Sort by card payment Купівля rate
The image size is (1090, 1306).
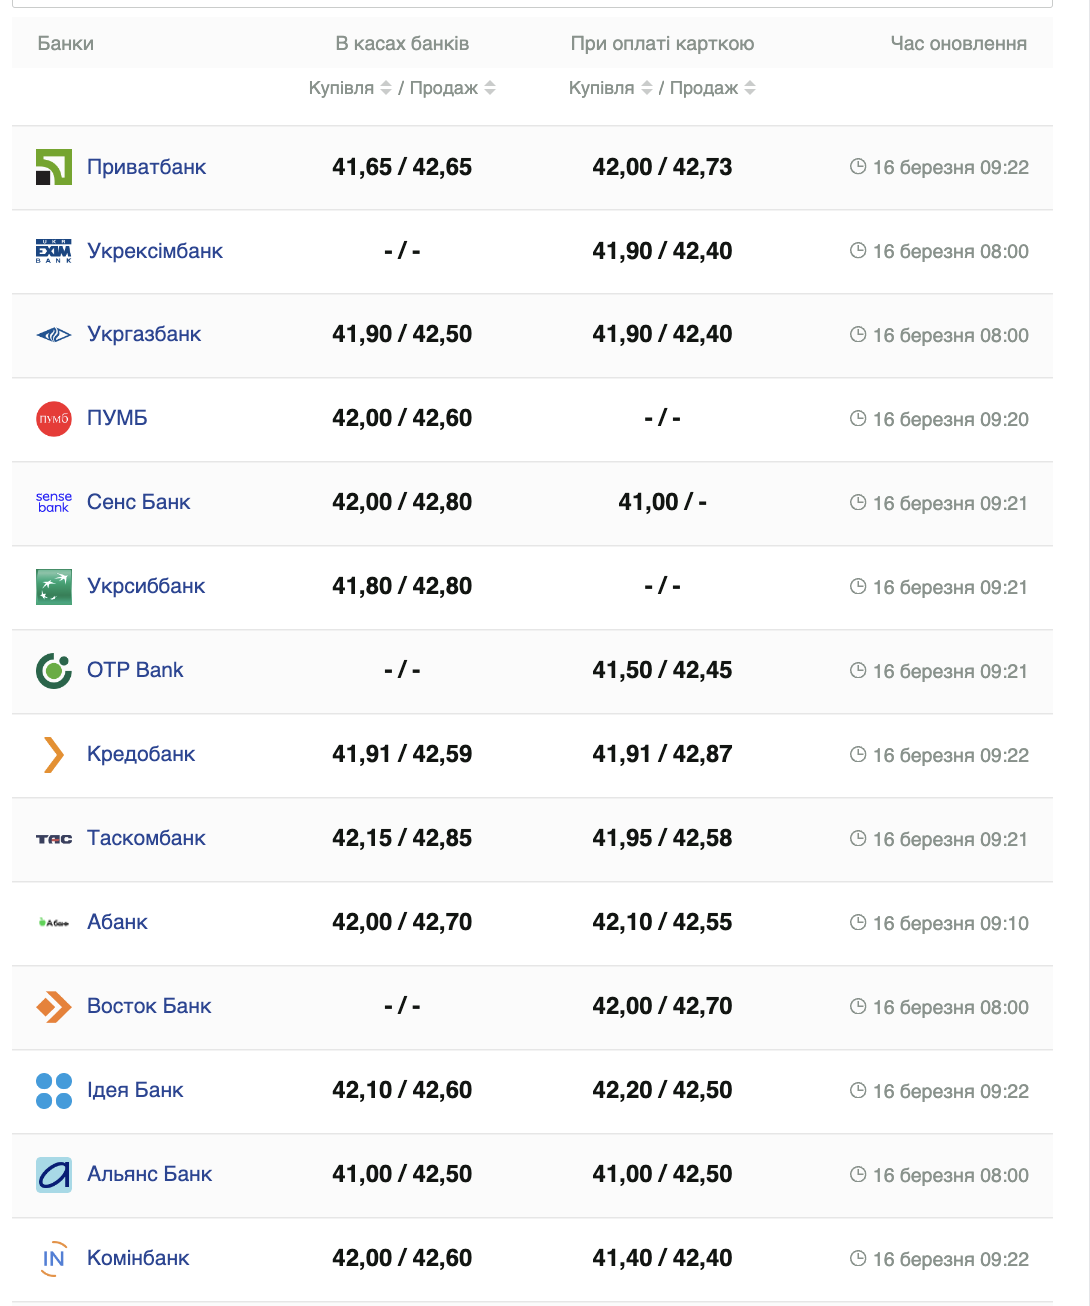pyautogui.click(x=647, y=88)
